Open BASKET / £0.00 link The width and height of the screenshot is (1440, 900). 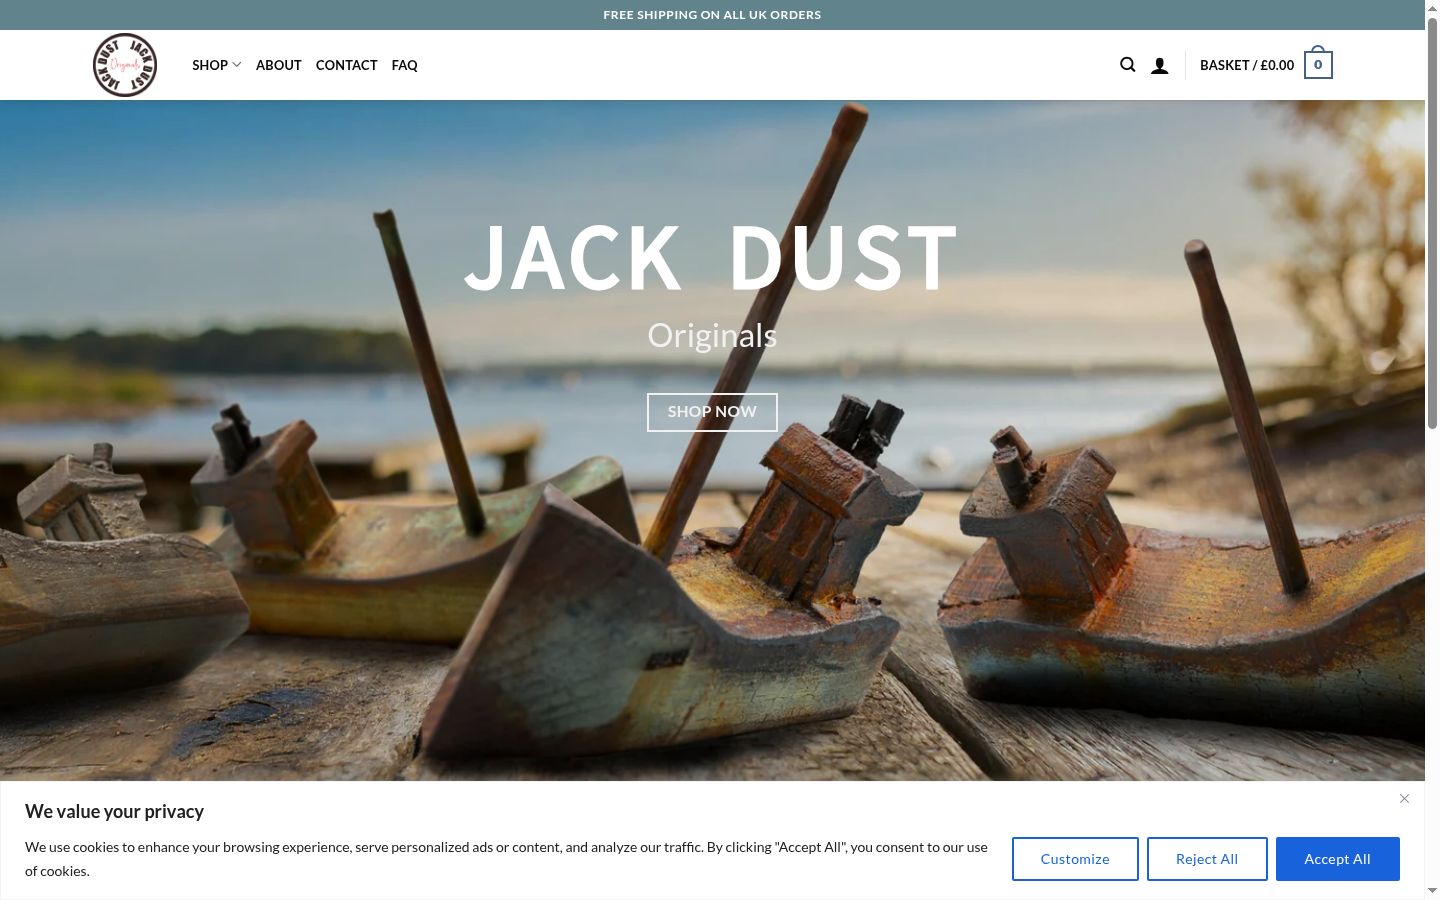tap(1247, 65)
